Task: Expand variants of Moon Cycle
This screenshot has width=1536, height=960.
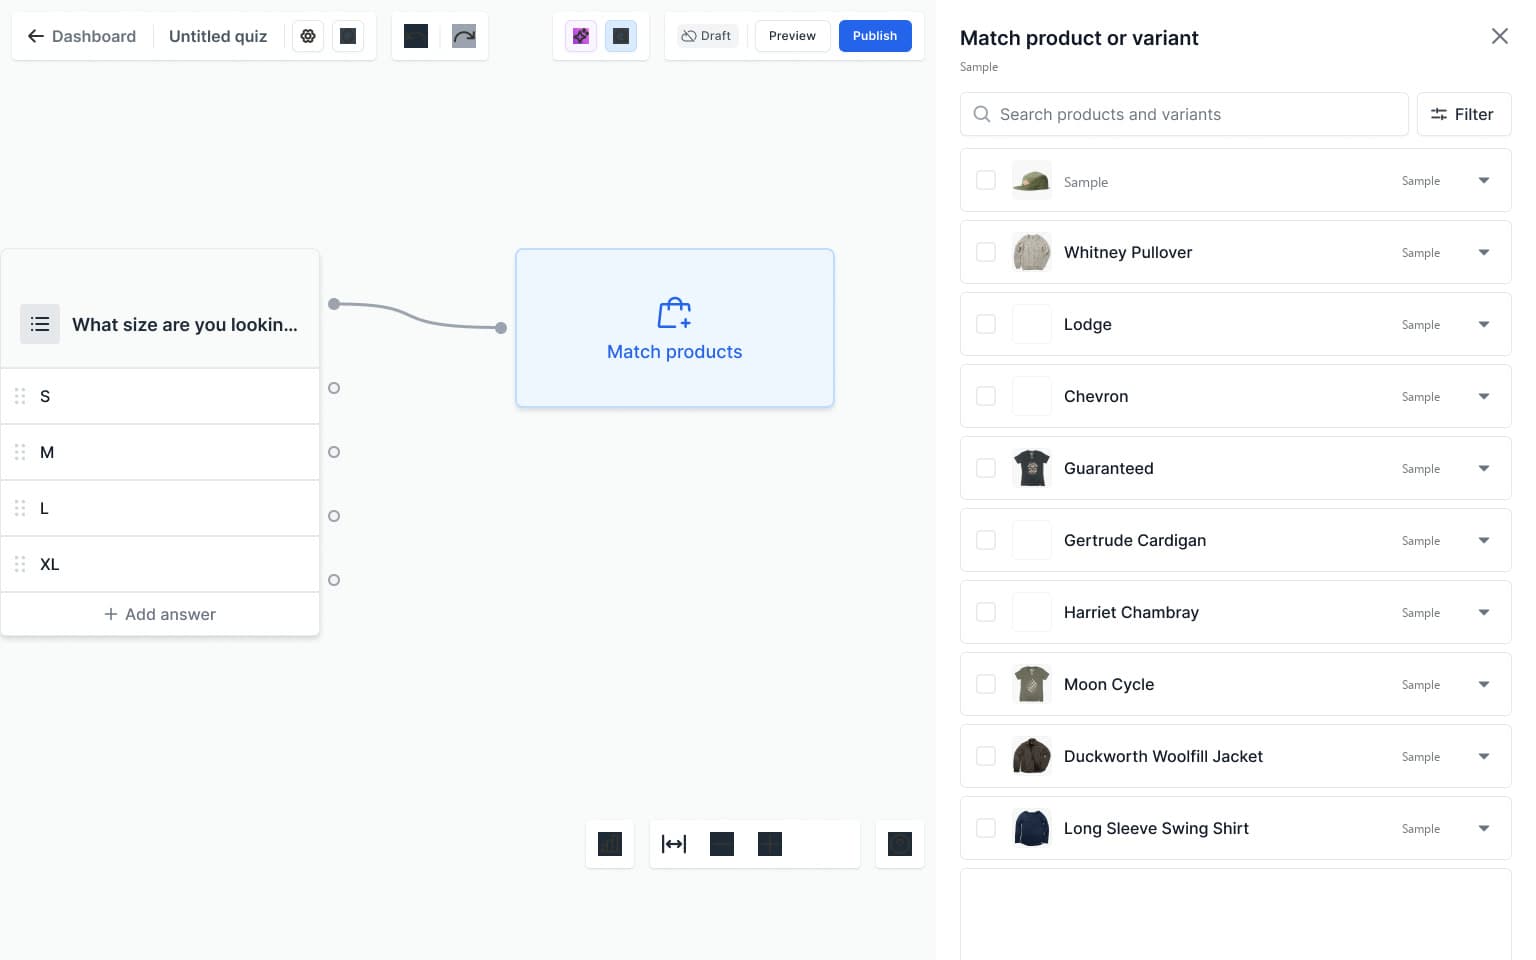Action: click(1484, 684)
